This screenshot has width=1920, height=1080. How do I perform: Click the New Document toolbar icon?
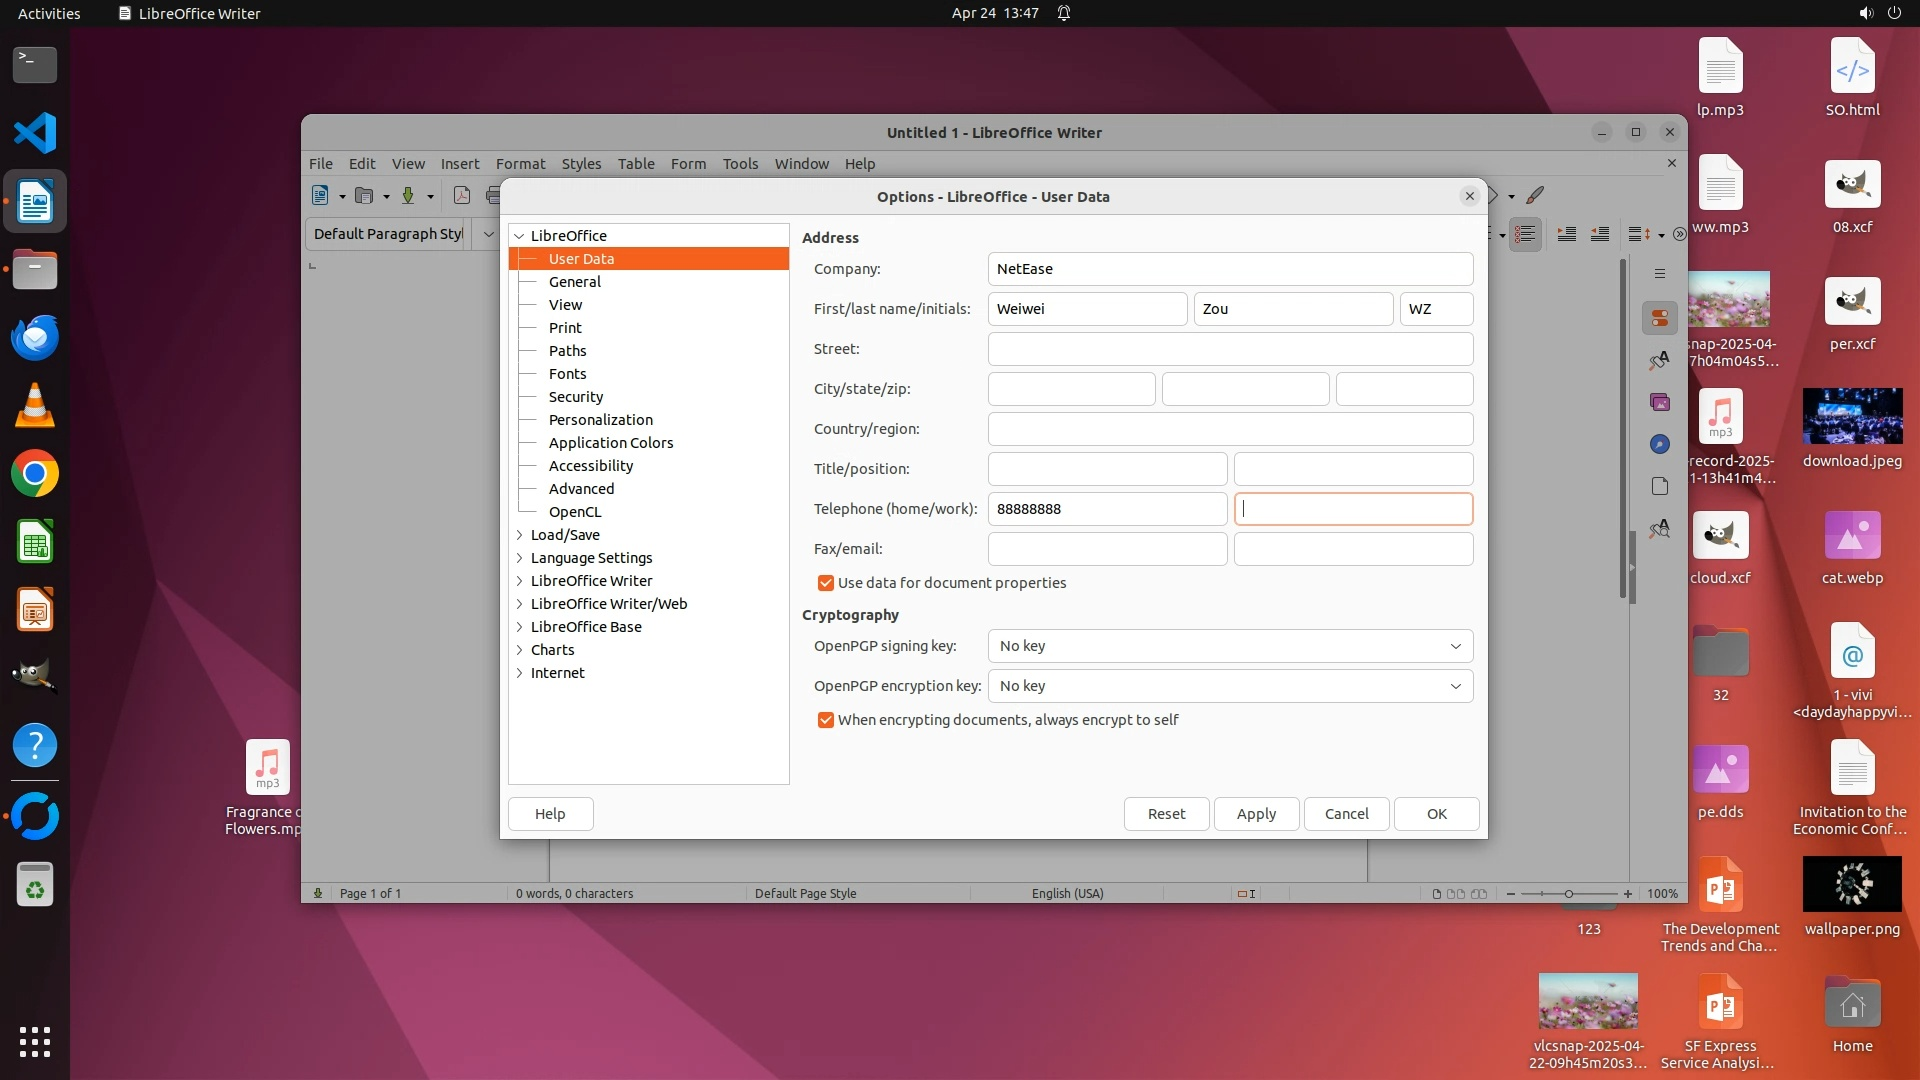click(320, 196)
